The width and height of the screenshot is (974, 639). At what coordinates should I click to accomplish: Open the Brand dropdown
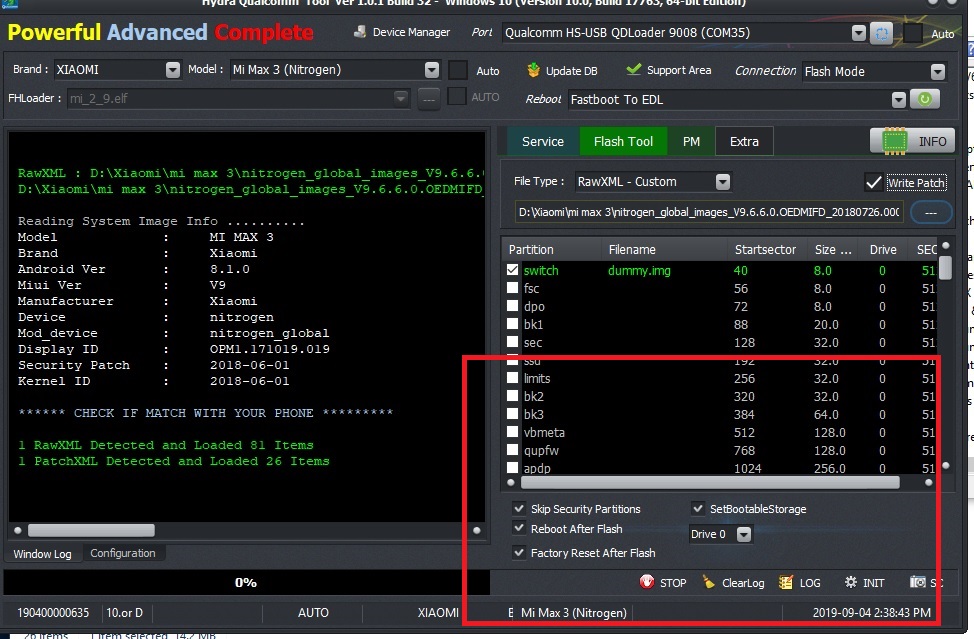(x=173, y=70)
